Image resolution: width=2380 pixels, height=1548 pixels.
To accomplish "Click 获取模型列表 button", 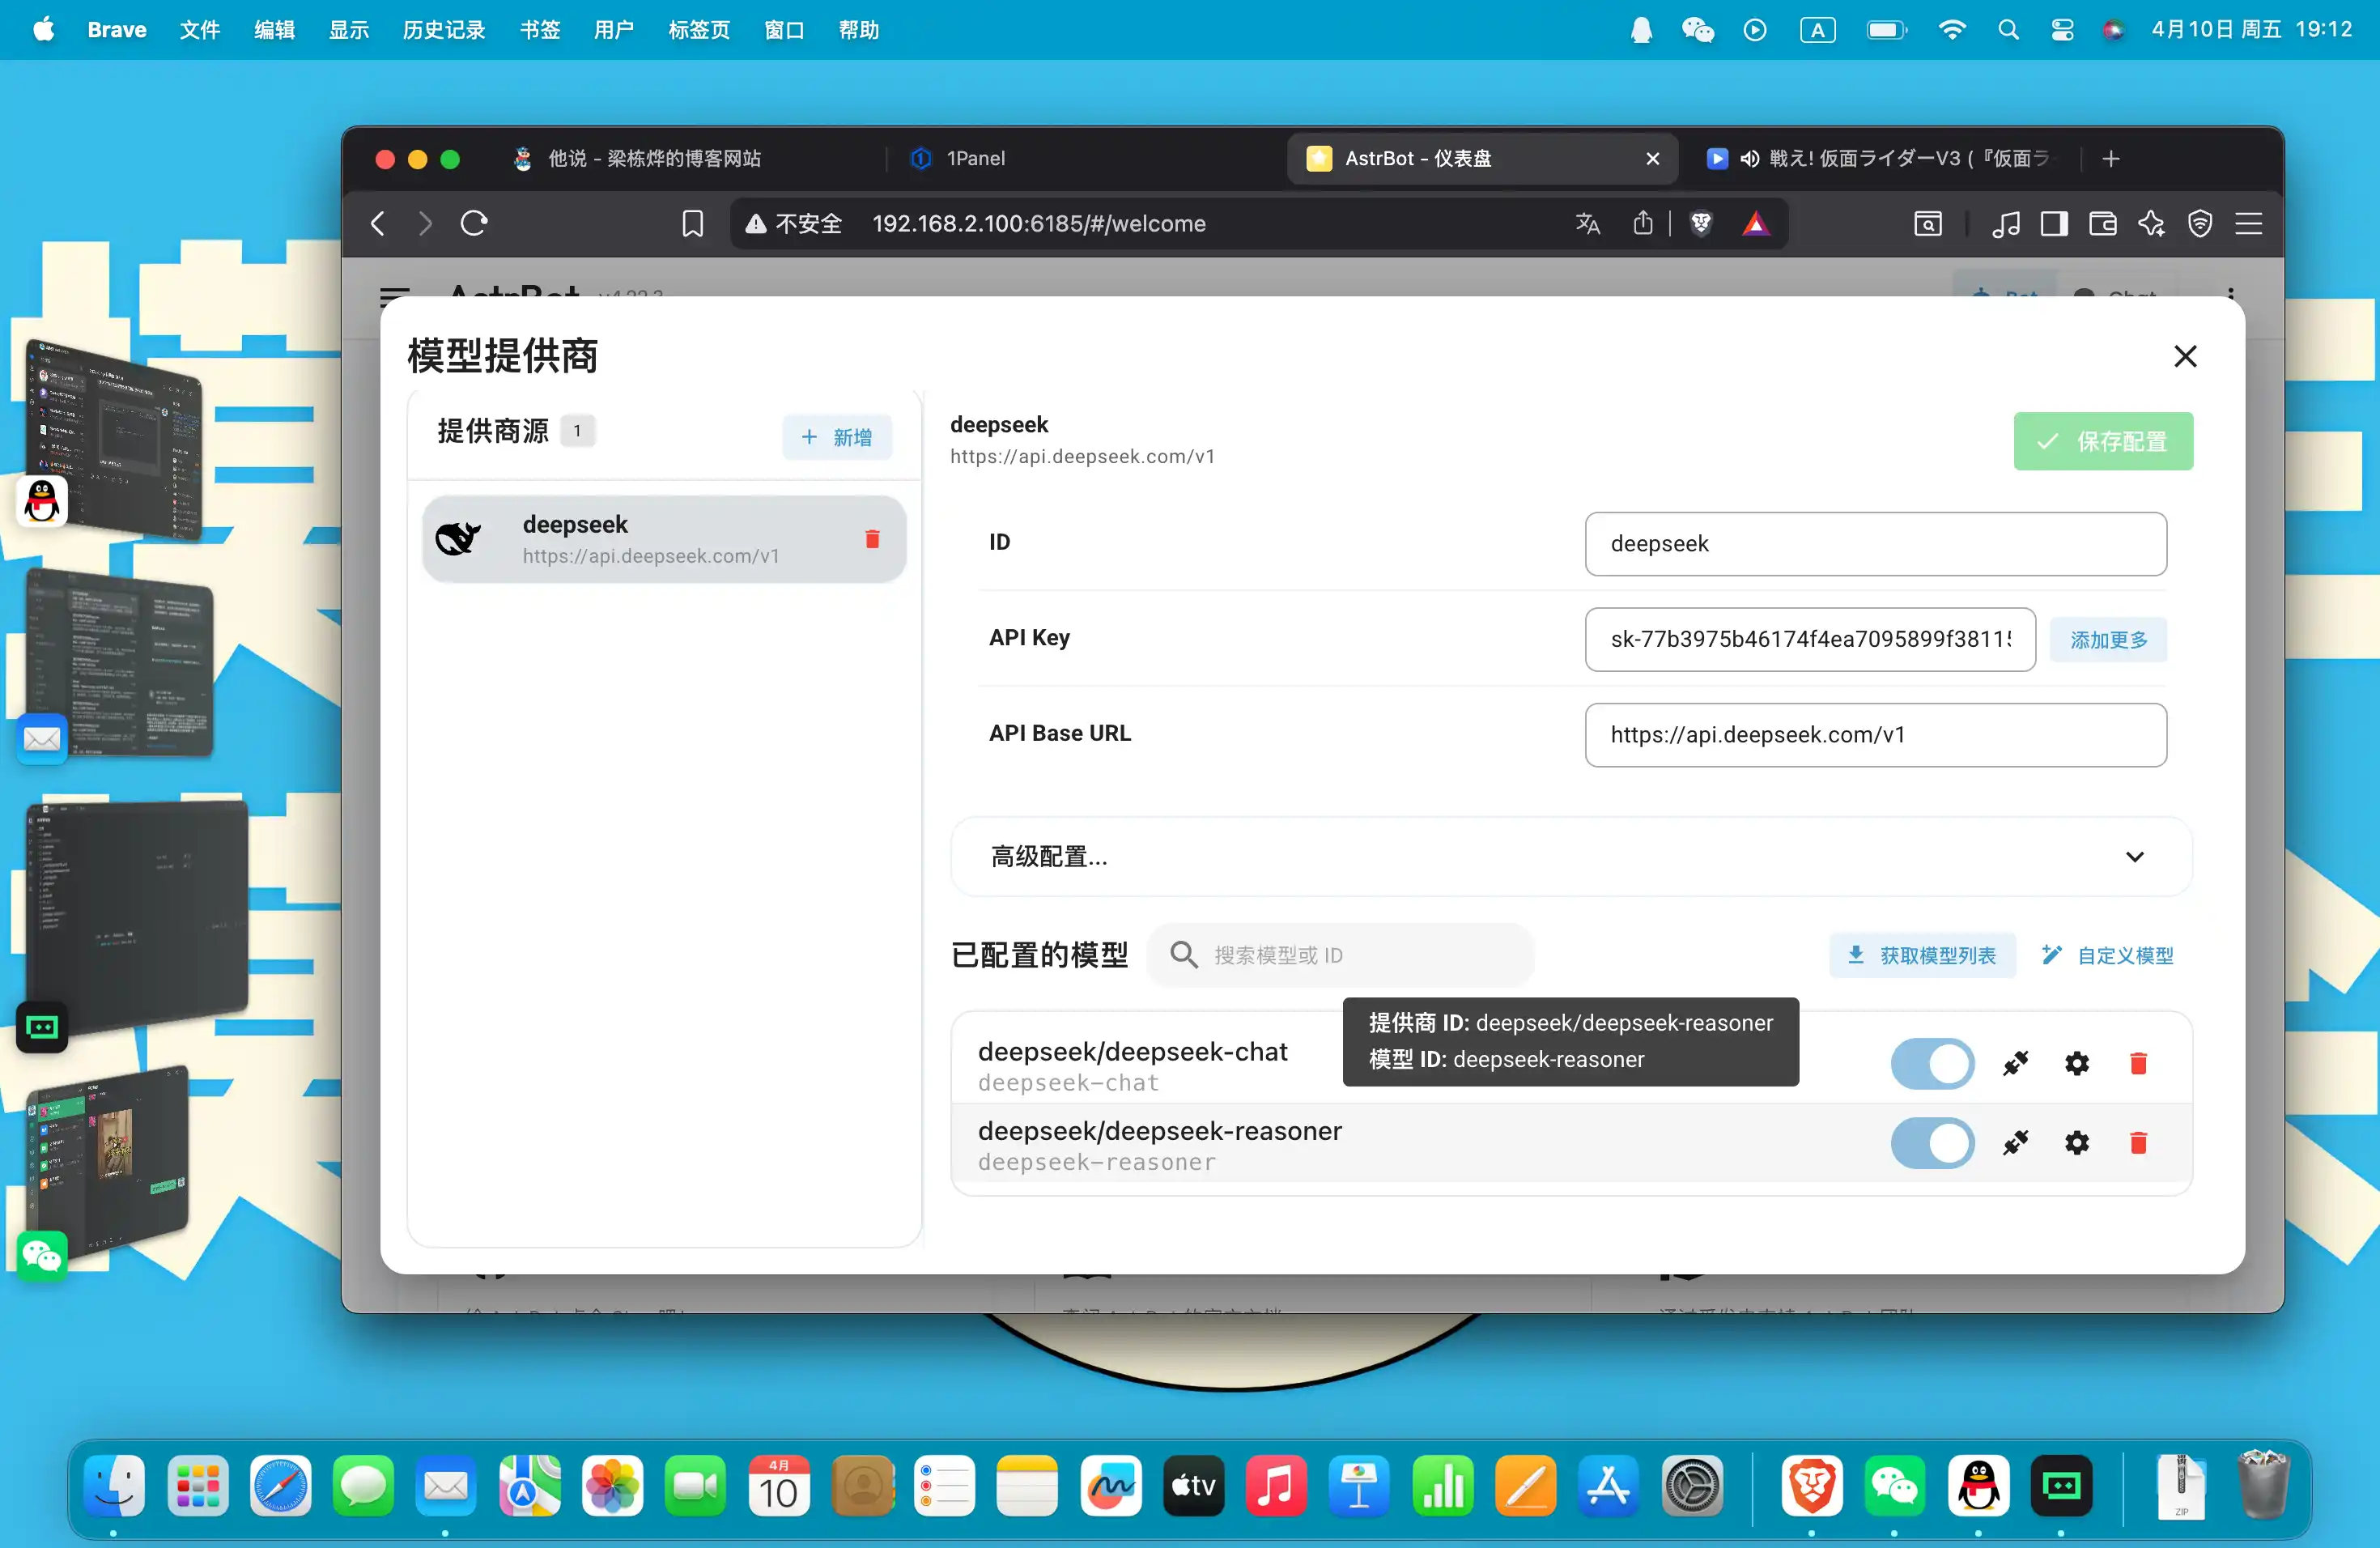I will coord(1921,955).
